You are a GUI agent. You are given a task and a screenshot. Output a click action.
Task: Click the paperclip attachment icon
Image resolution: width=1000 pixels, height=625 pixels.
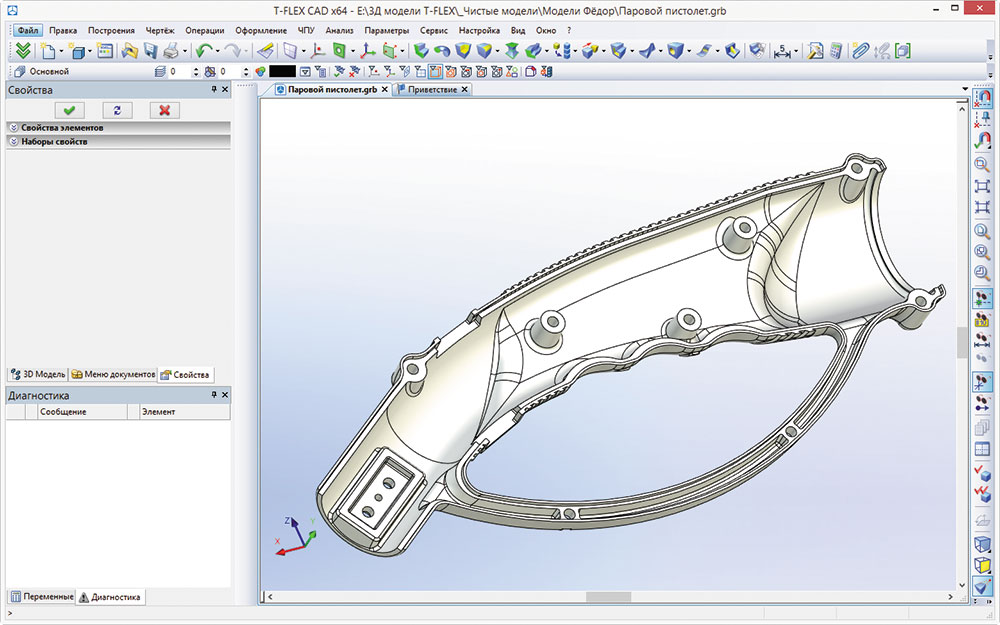click(x=859, y=50)
